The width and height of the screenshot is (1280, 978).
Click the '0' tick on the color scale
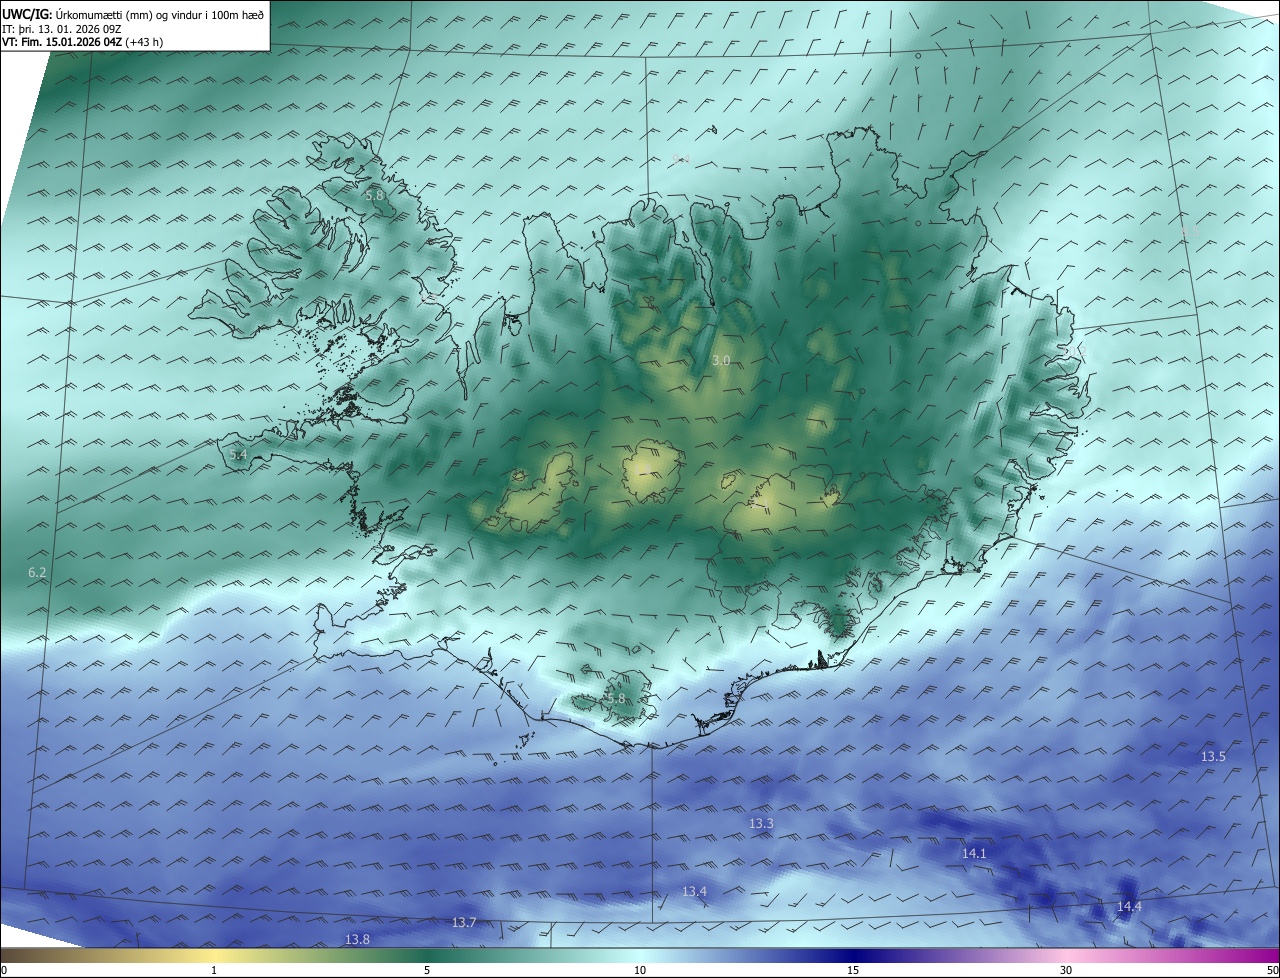coord(4,970)
